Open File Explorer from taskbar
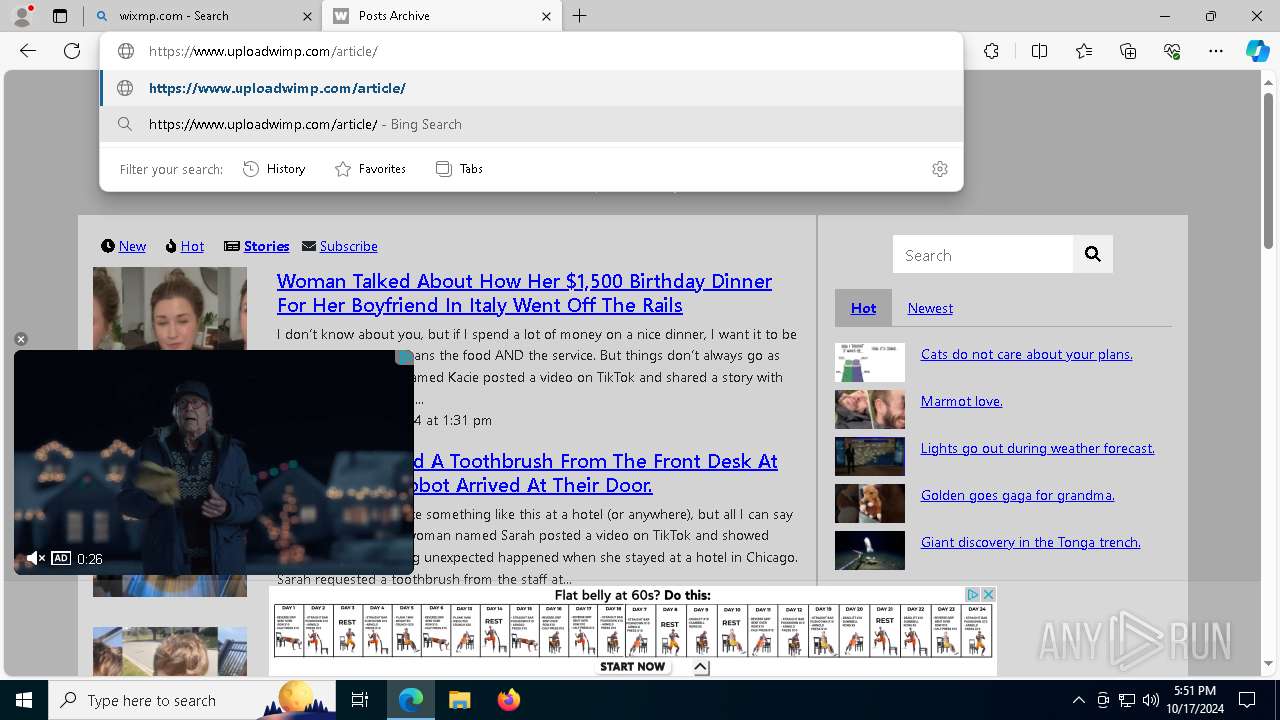The width and height of the screenshot is (1280, 720). tap(459, 700)
